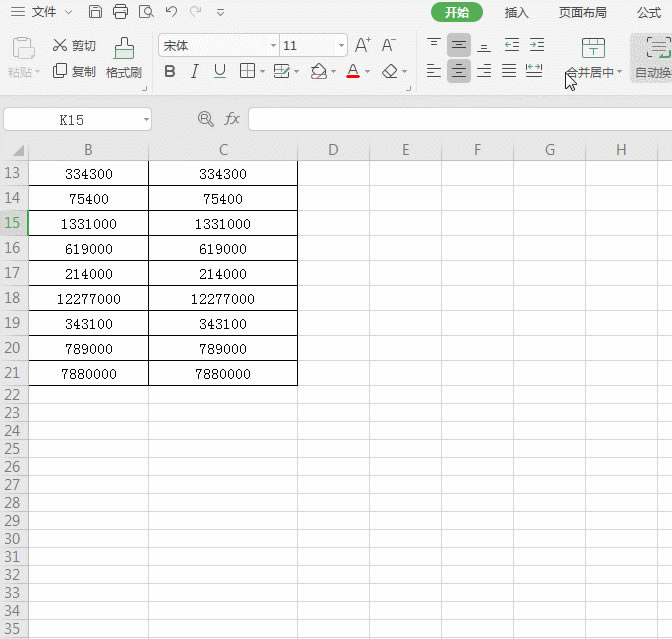The width and height of the screenshot is (672, 639).
Task: Expand the quick access toolbar customize arrow
Action: coord(220,12)
